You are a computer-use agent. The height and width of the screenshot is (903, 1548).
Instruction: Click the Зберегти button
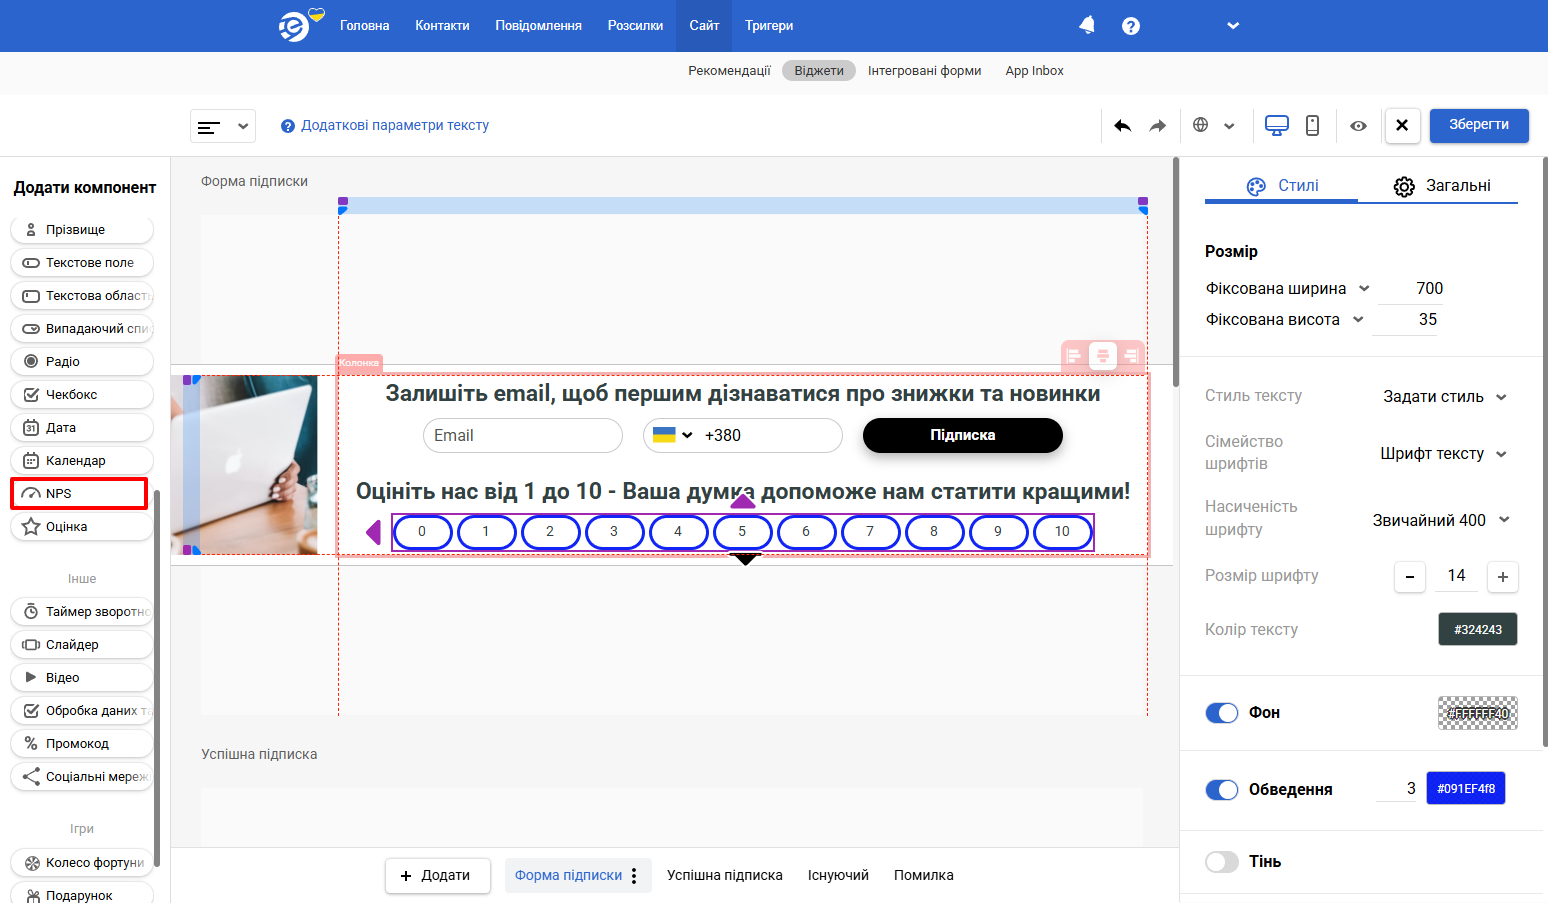coord(1479,125)
